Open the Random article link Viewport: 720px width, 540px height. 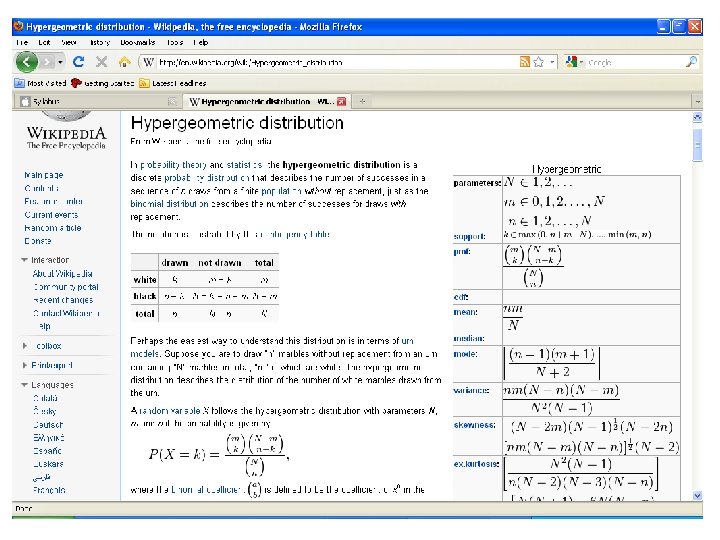tap(52, 228)
